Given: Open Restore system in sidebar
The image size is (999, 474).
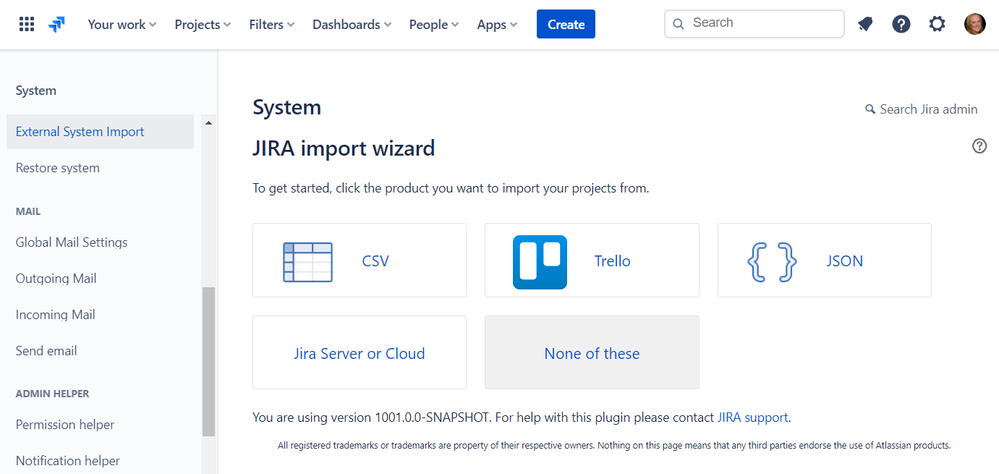Looking at the screenshot, I should 57,168.
